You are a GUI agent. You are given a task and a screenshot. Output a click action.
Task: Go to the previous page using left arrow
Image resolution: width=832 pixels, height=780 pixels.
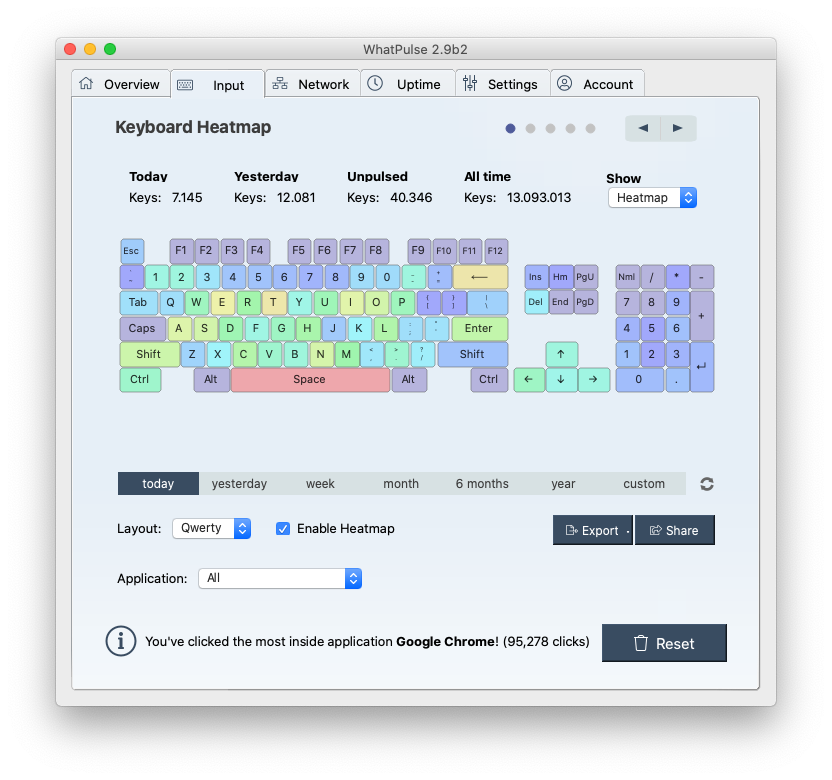click(x=643, y=128)
